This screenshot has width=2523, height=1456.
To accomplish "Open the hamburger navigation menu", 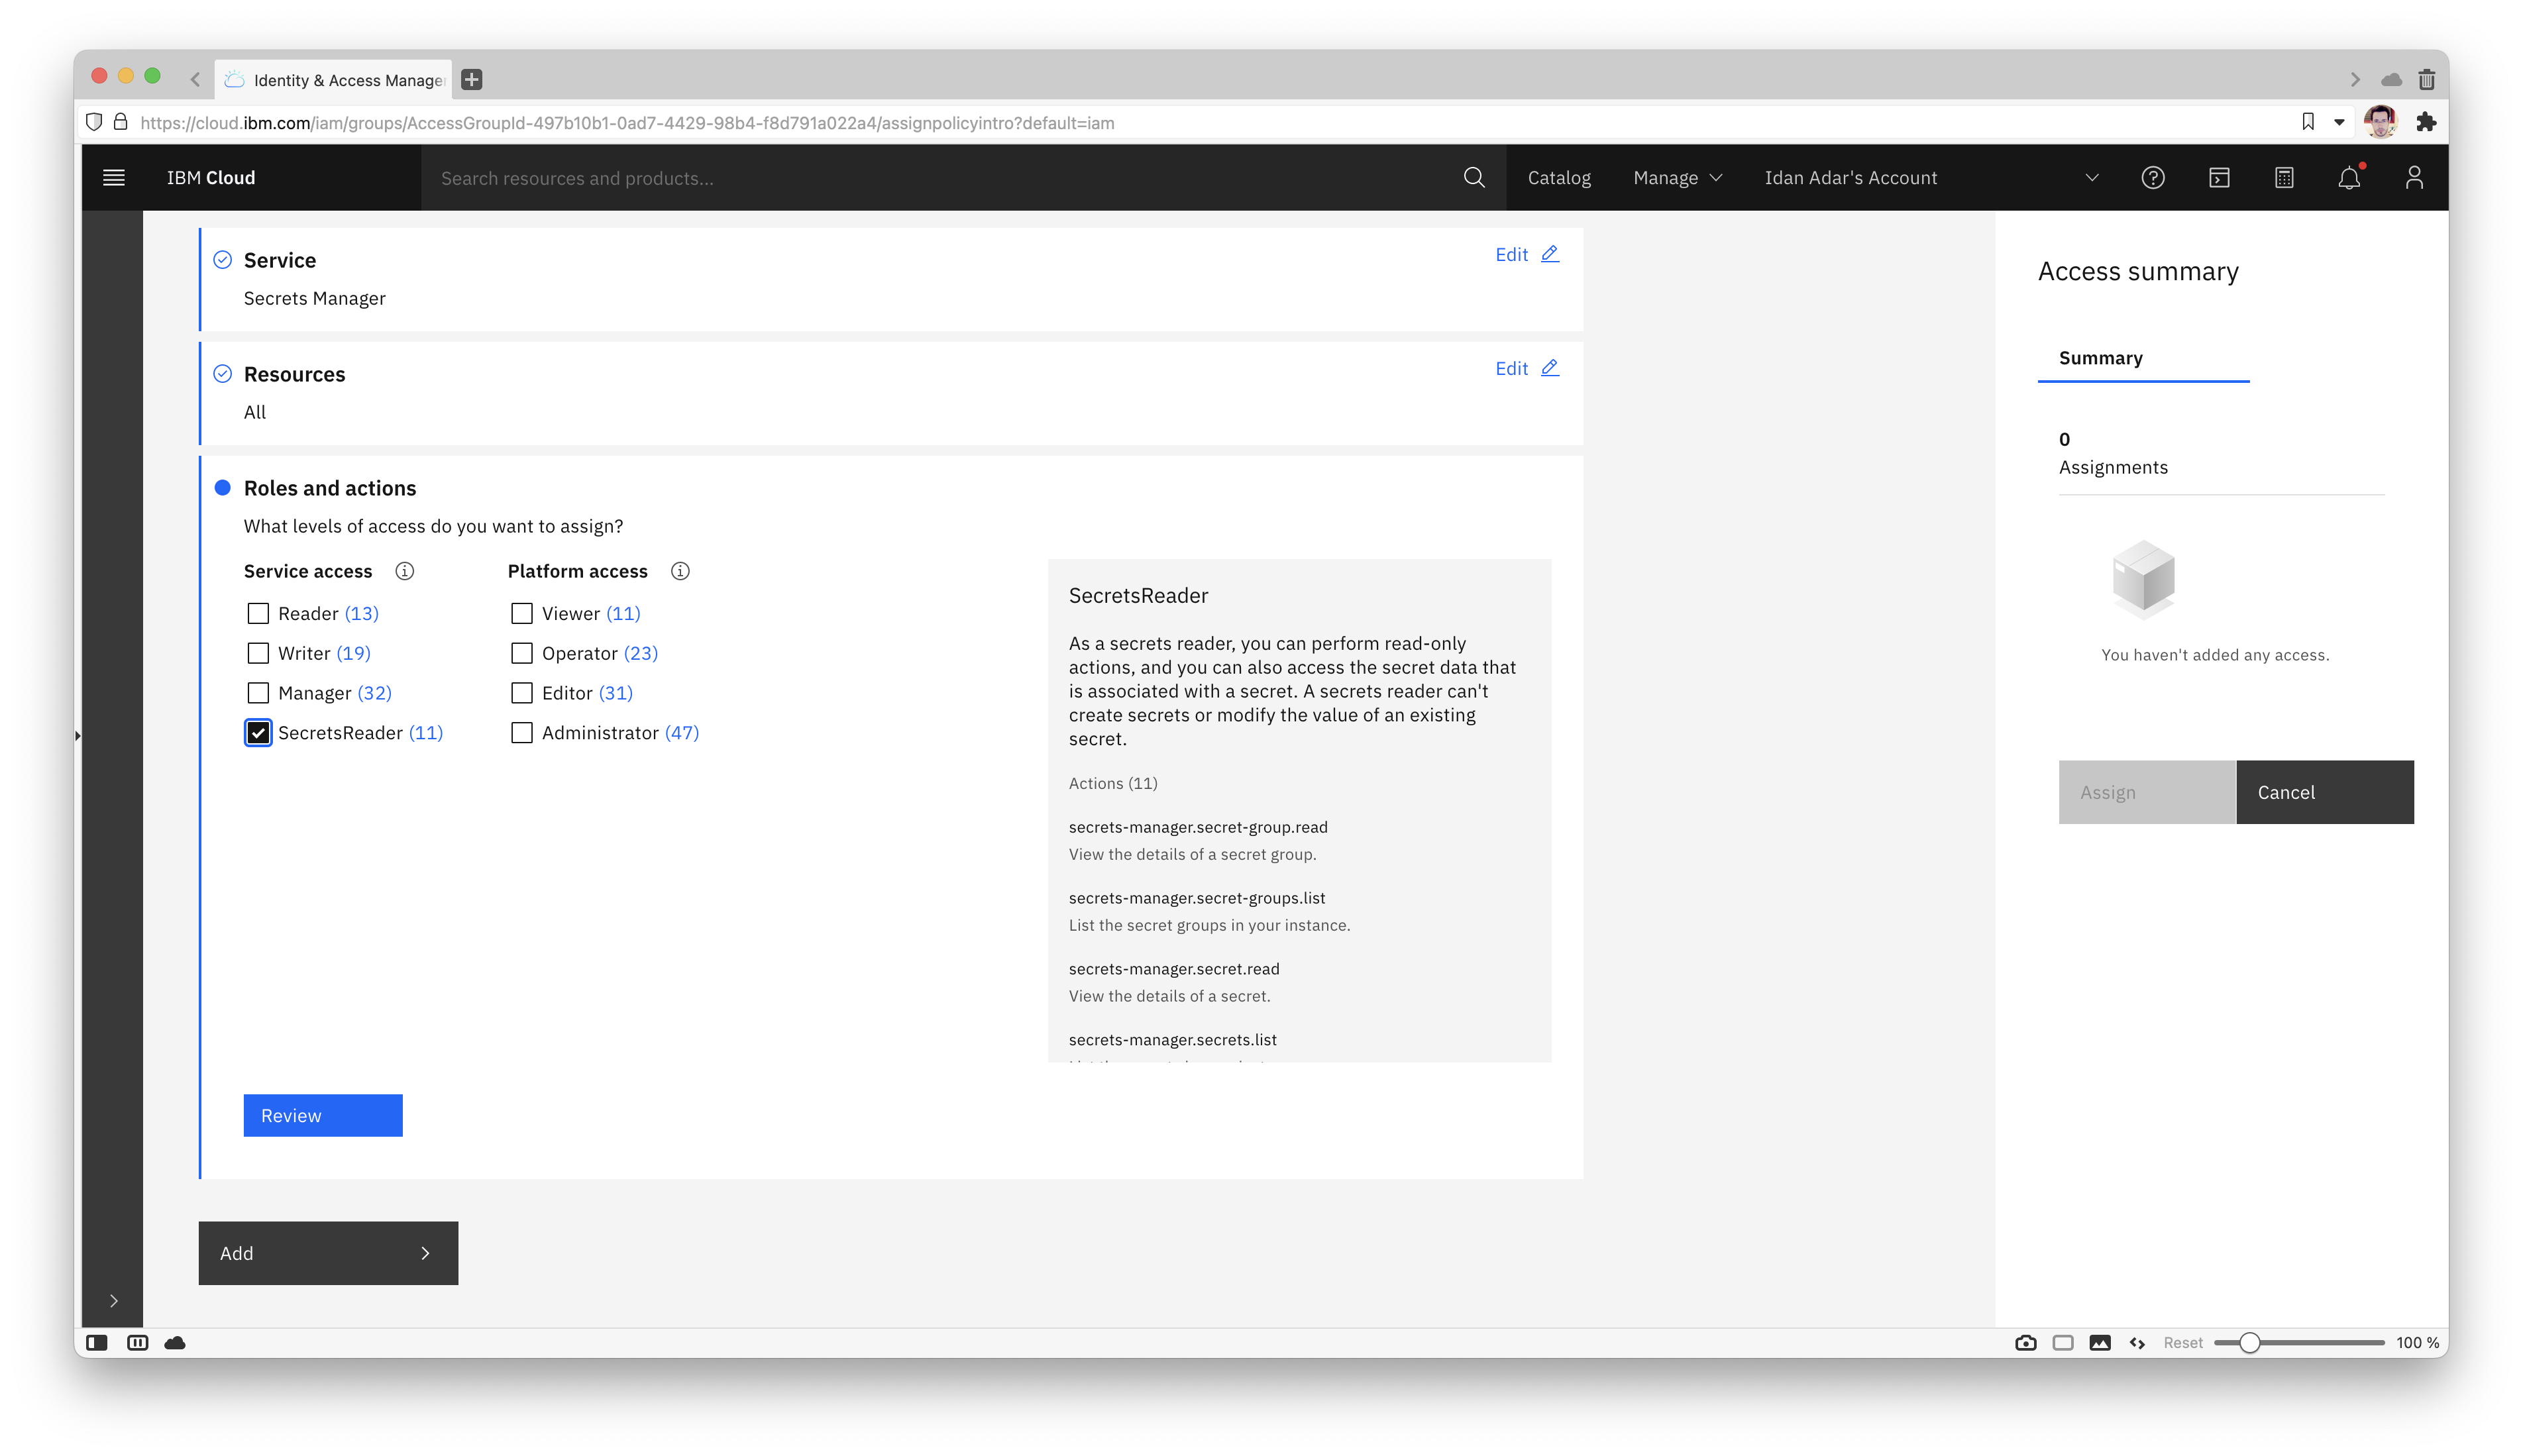I will [x=114, y=177].
